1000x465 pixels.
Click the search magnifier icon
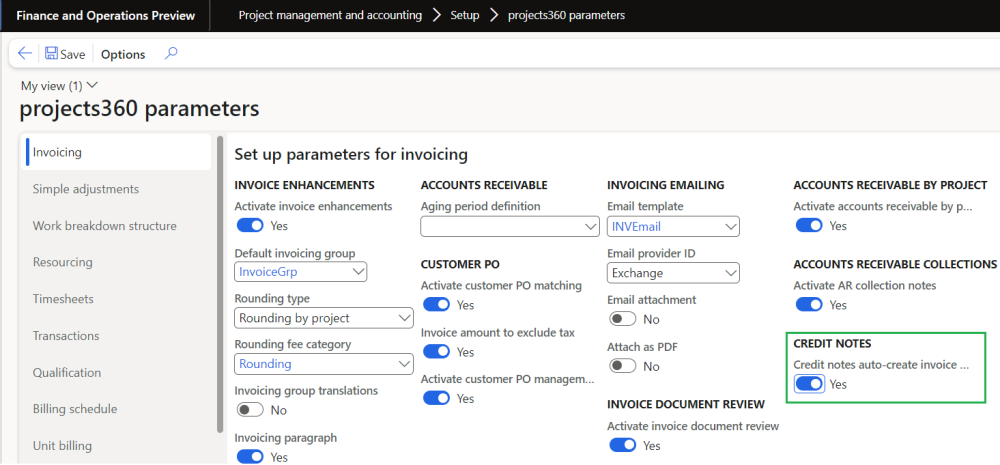pos(171,54)
